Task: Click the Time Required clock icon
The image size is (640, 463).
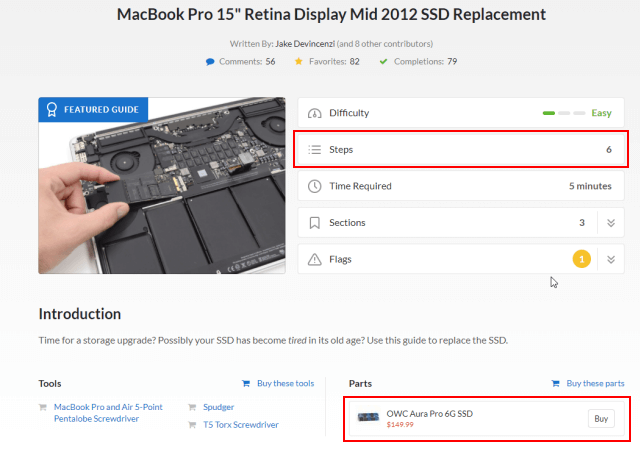Action: pos(314,186)
